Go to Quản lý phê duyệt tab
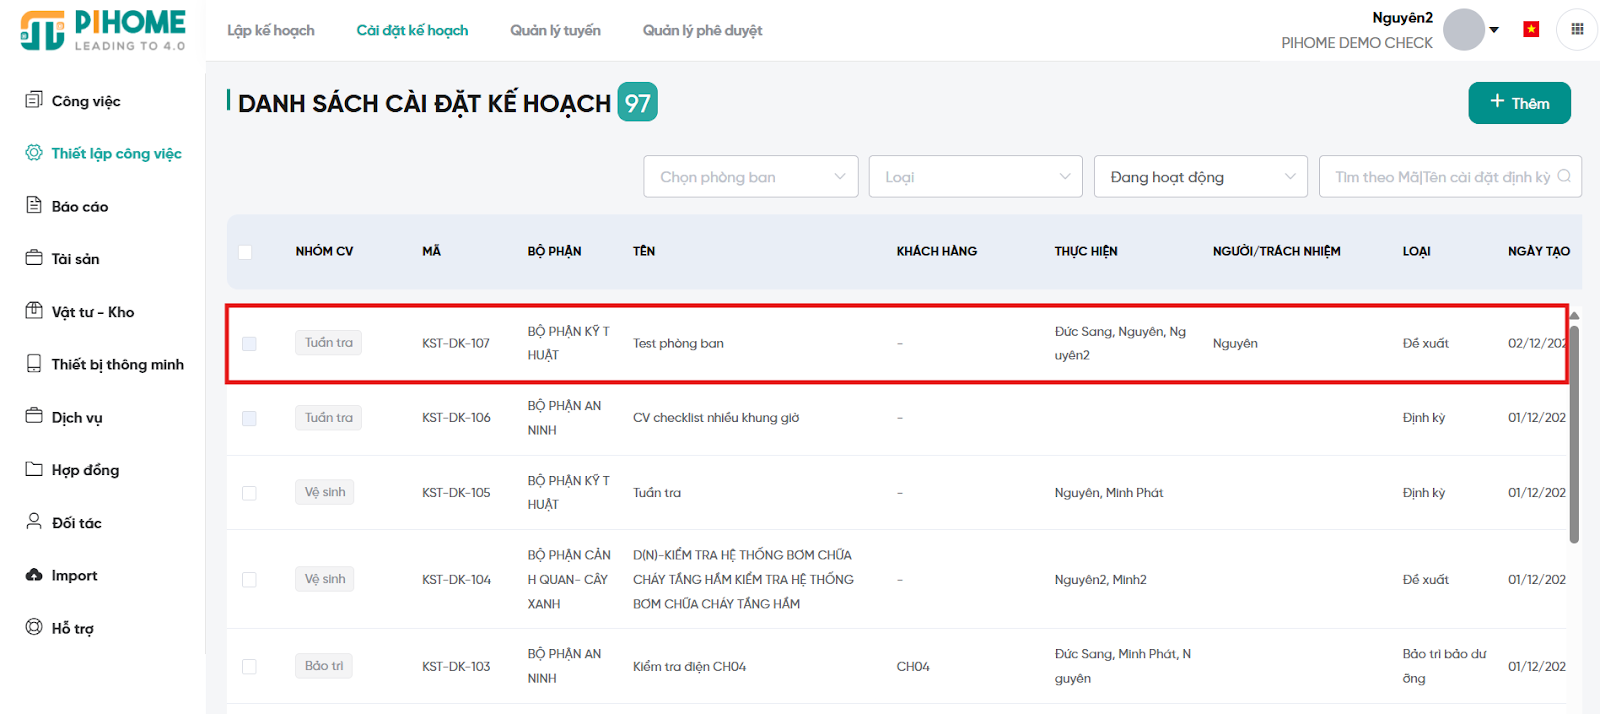 pos(702,31)
